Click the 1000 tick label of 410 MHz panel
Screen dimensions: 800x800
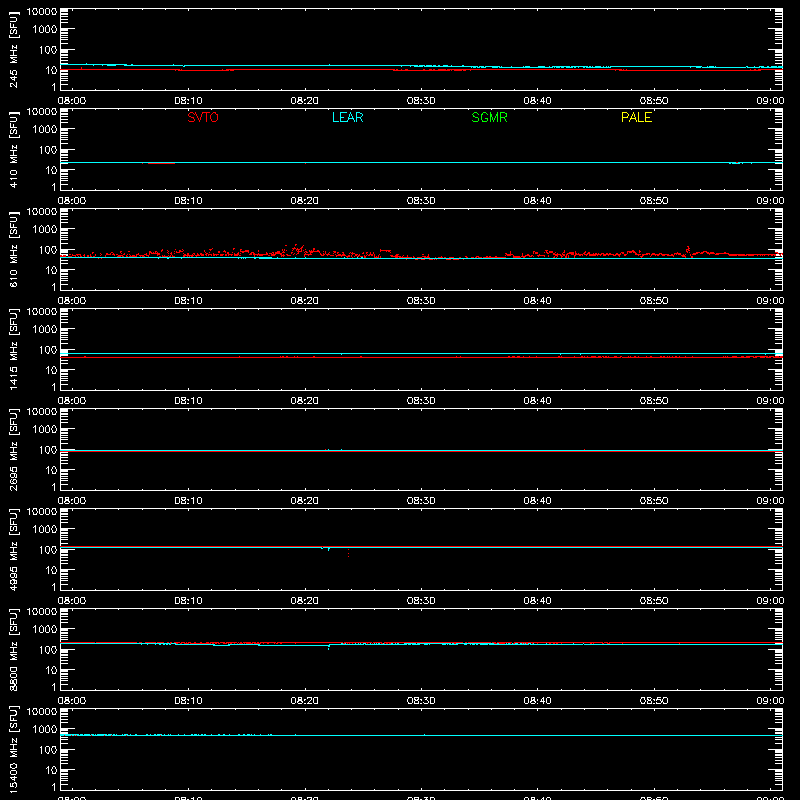coord(45,129)
